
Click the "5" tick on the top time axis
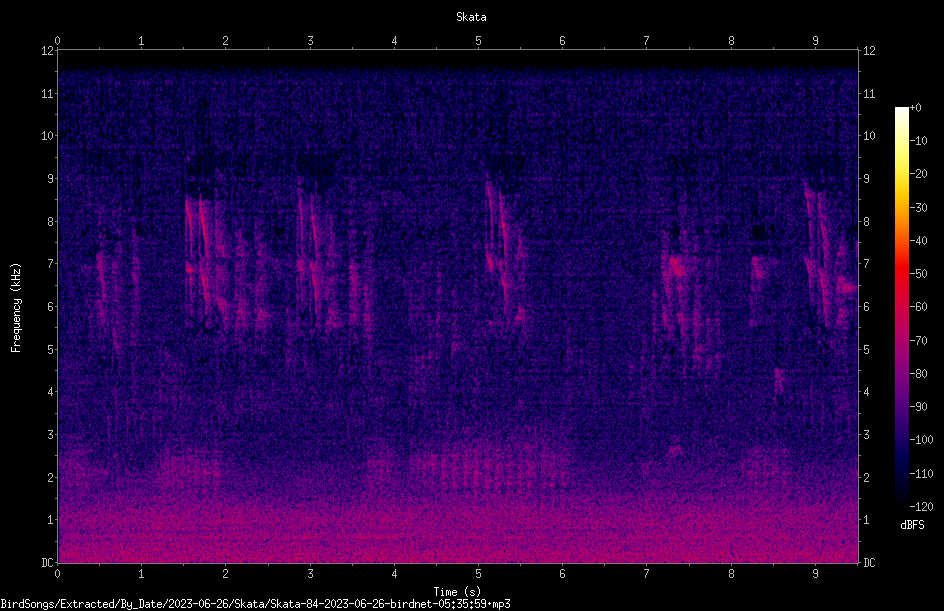pos(479,41)
